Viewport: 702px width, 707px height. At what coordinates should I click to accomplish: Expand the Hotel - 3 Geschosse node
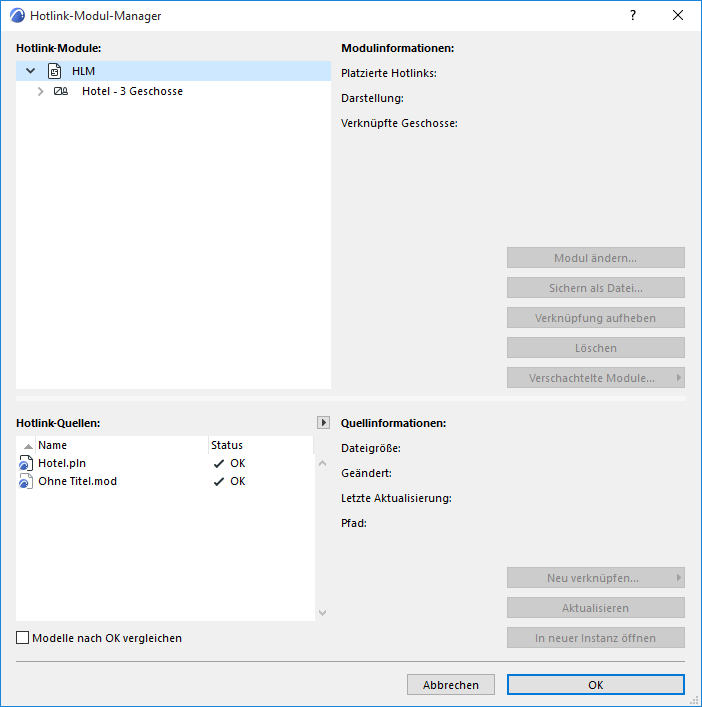tap(41, 92)
